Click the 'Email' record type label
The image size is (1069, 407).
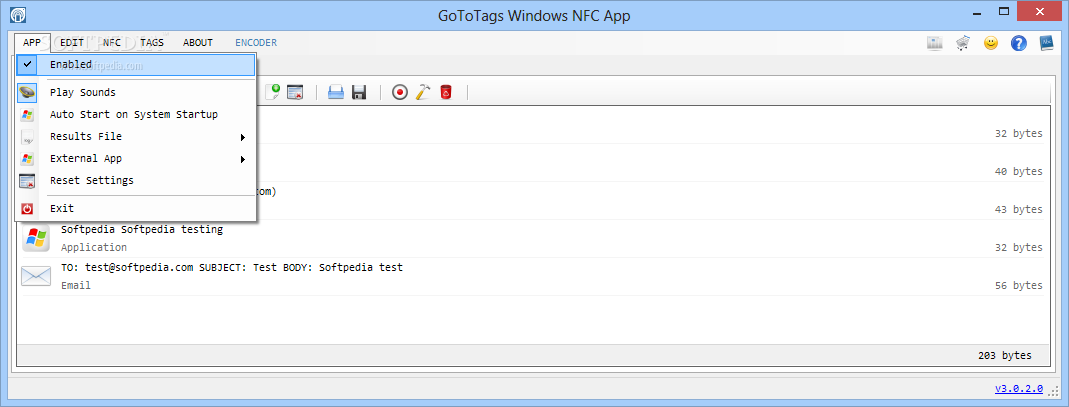[76, 286]
